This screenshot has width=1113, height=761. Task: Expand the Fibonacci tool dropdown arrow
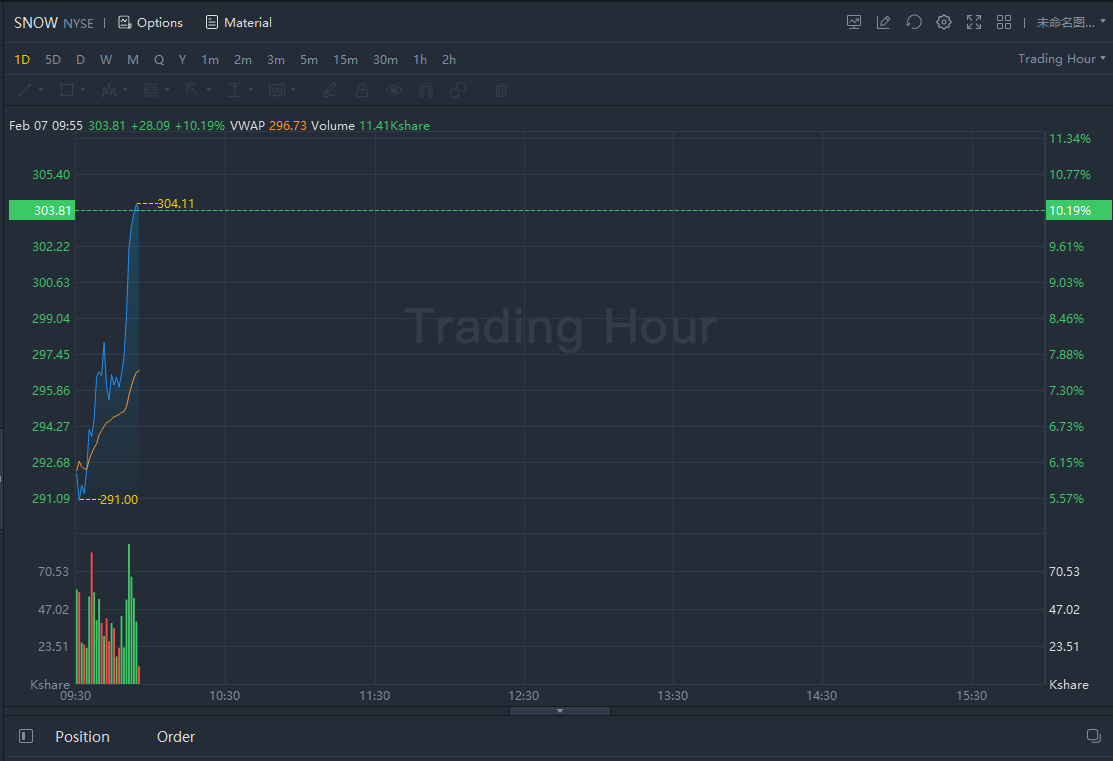click(x=167, y=90)
